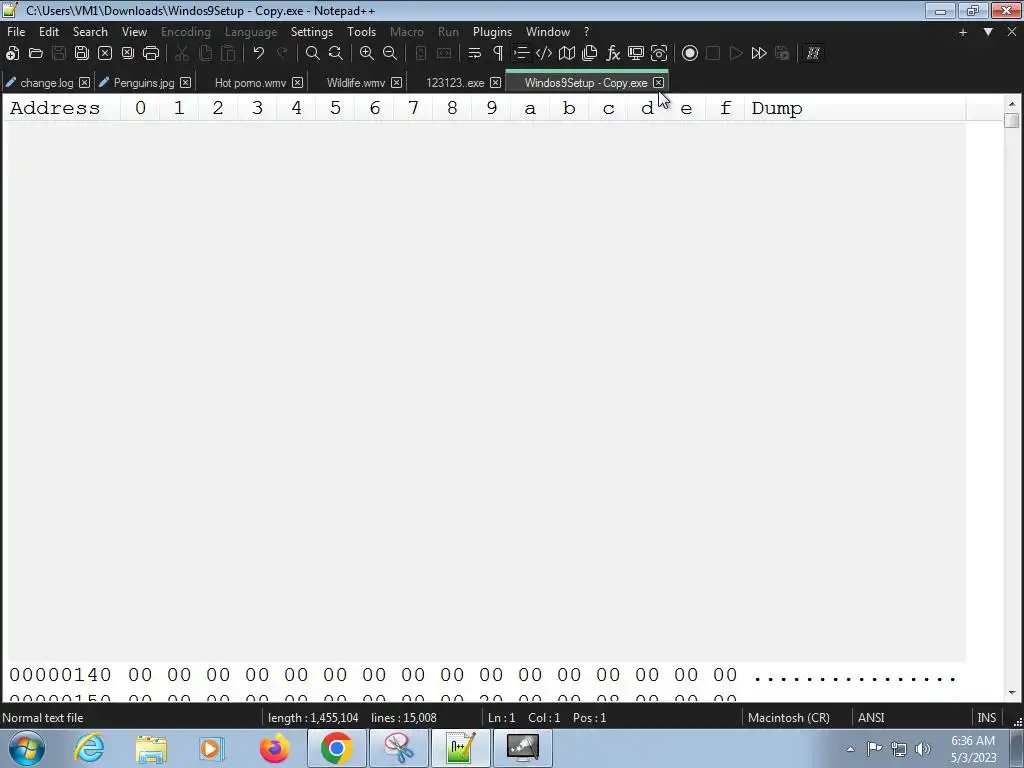Zoom out using the minus magnifier icon
The width and height of the screenshot is (1024, 768).
coord(390,54)
